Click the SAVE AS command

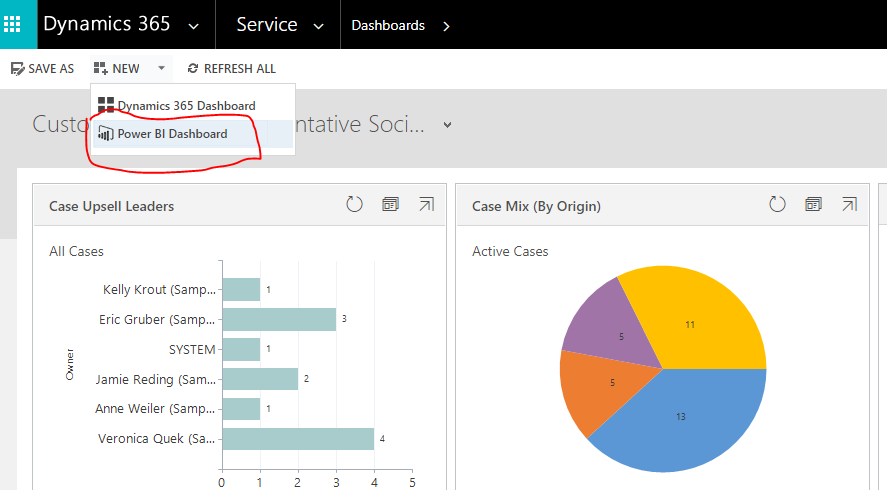coord(42,68)
